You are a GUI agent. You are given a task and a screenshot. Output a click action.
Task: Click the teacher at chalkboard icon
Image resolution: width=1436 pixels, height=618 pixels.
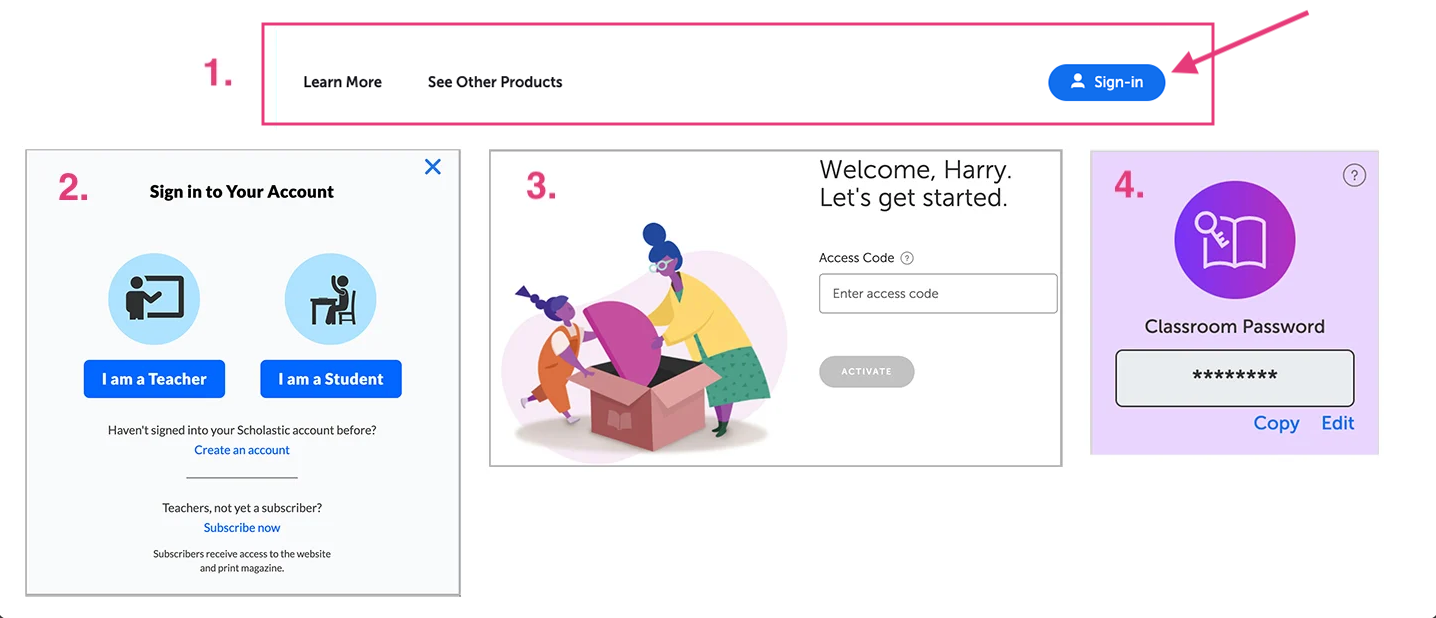point(154,298)
